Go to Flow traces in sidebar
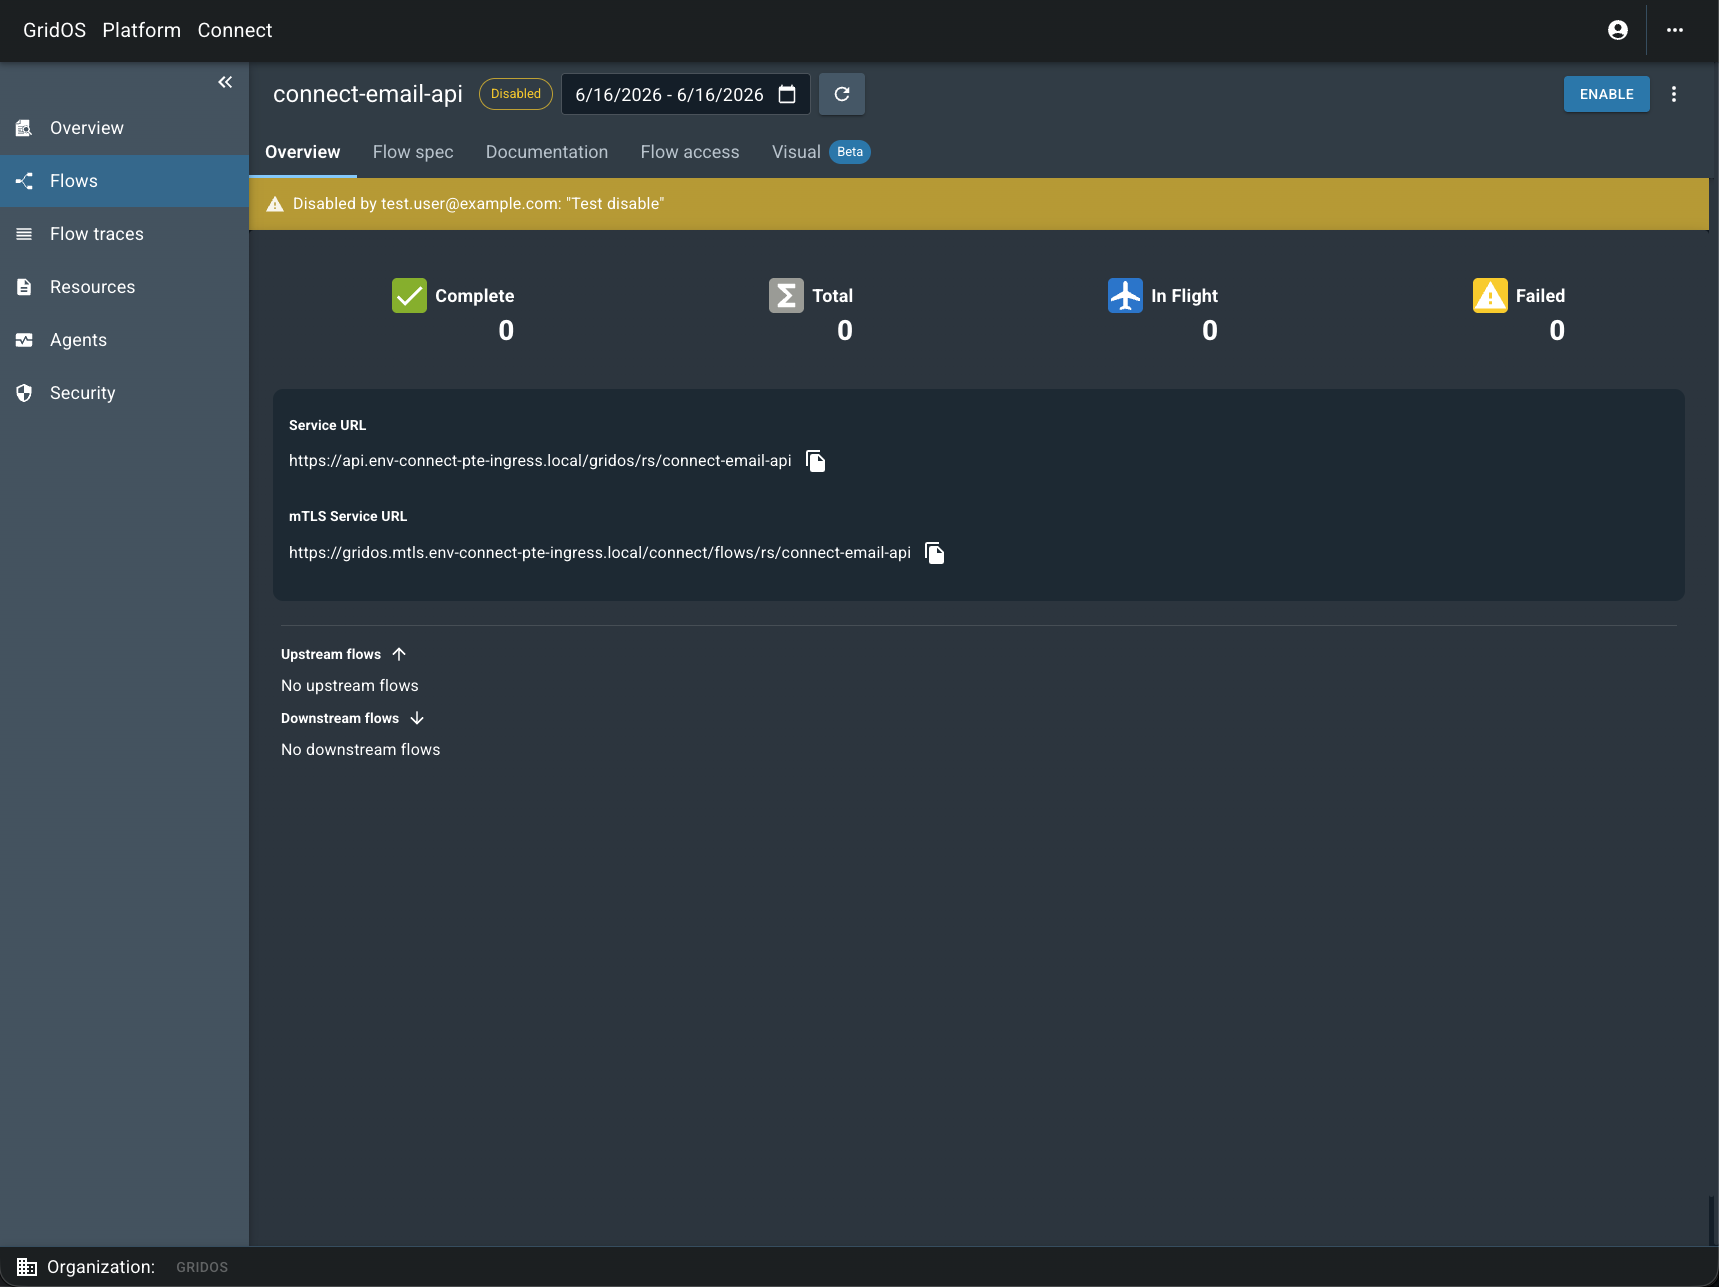This screenshot has width=1719, height=1287. [x=124, y=234]
